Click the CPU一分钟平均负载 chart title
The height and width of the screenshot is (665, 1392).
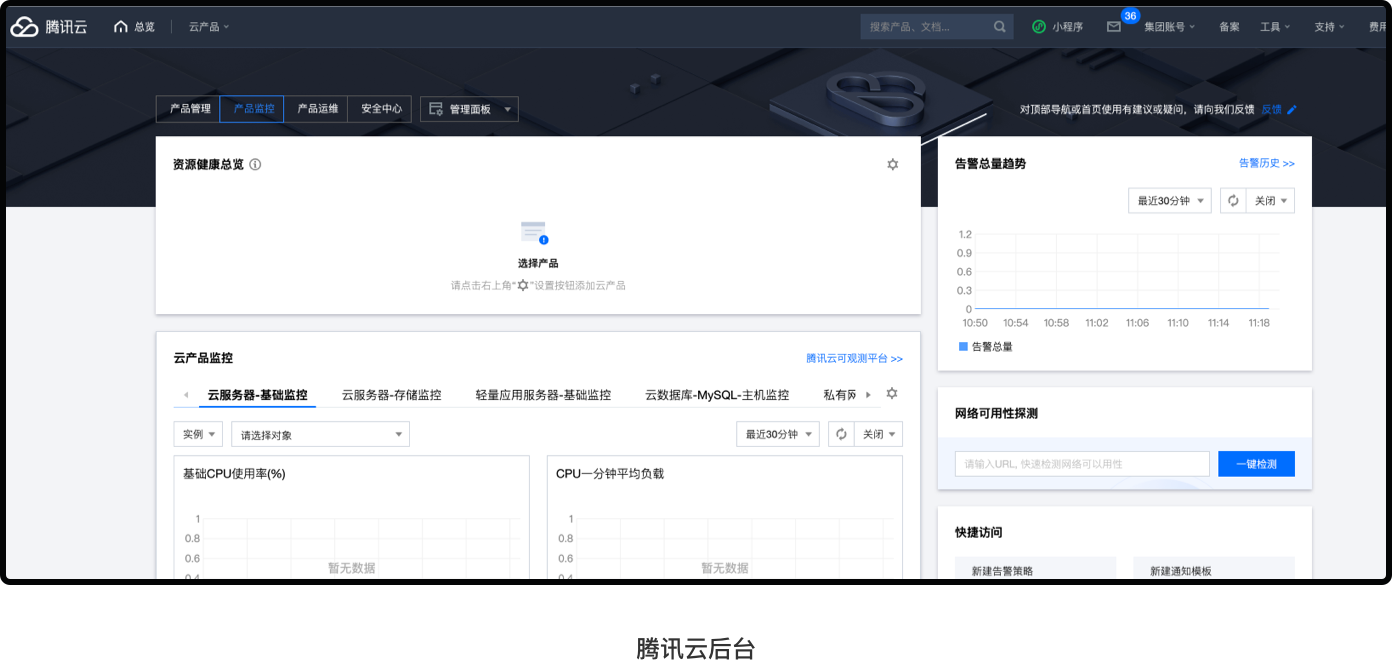pos(610,474)
